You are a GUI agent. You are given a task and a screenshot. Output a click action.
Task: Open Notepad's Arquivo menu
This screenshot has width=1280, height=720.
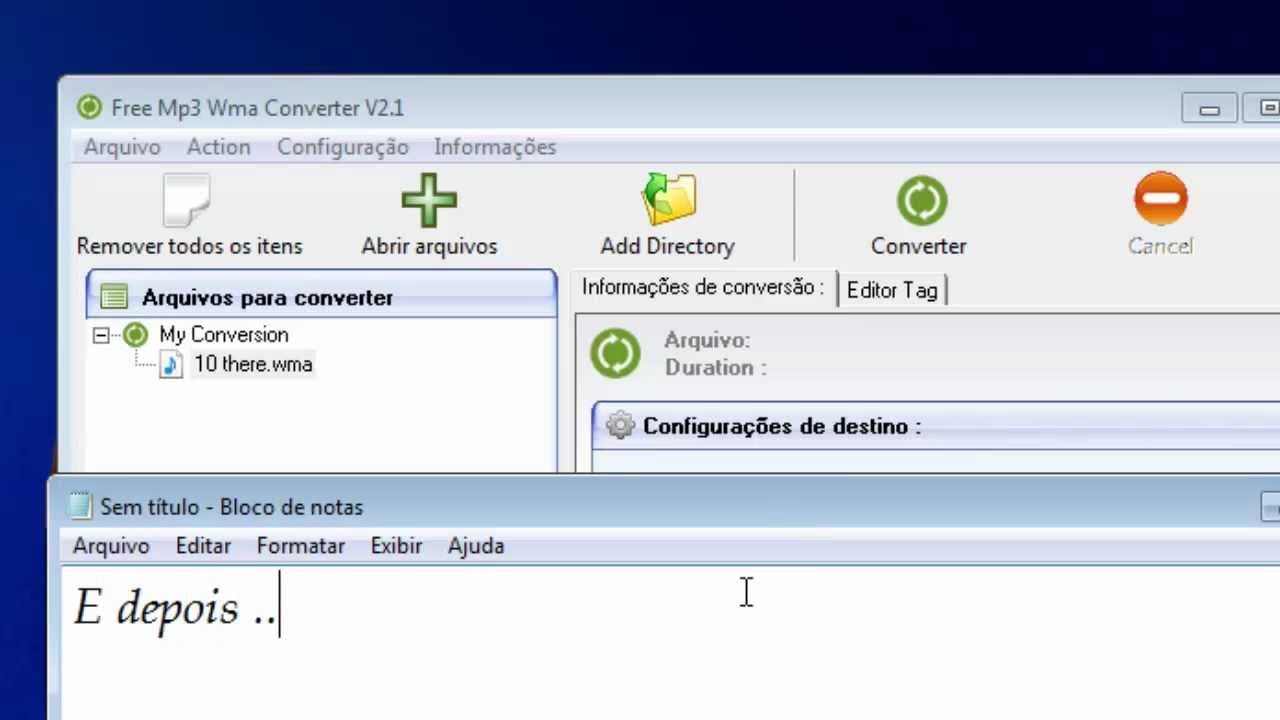click(111, 546)
